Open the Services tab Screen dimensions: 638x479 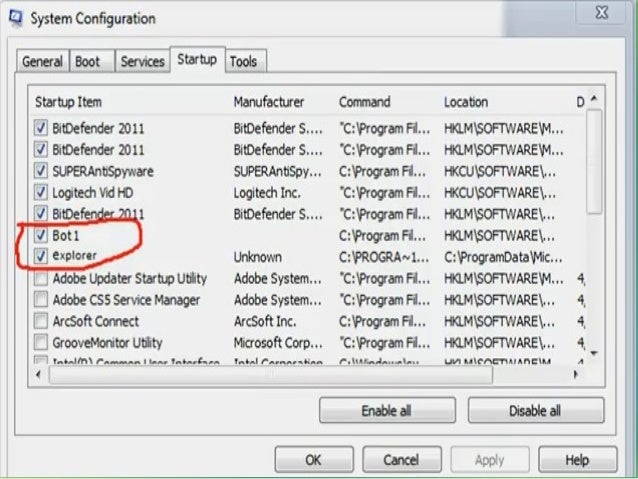[142, 61]
